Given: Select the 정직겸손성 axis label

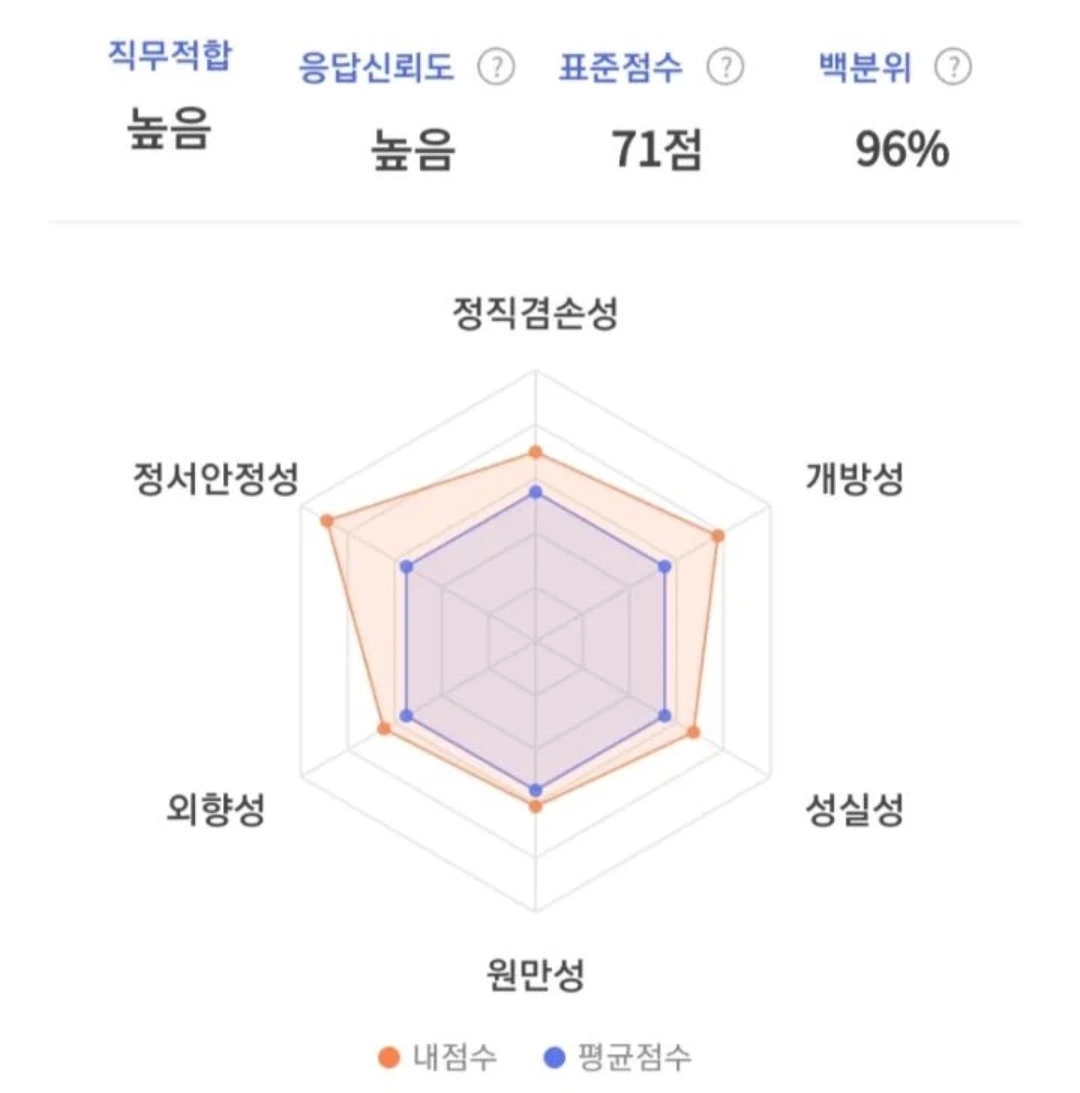Looking at the screenshot, I should 535,314.
